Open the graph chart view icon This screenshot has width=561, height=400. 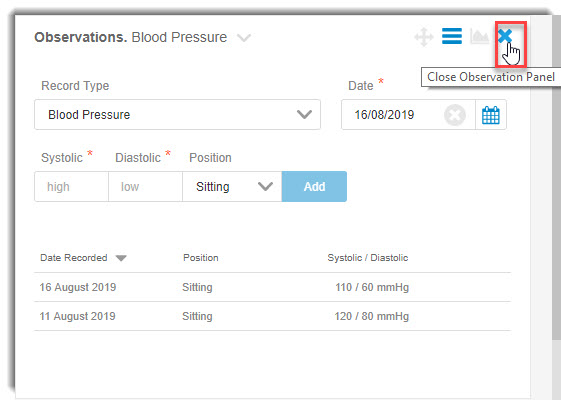coord(479,36)
